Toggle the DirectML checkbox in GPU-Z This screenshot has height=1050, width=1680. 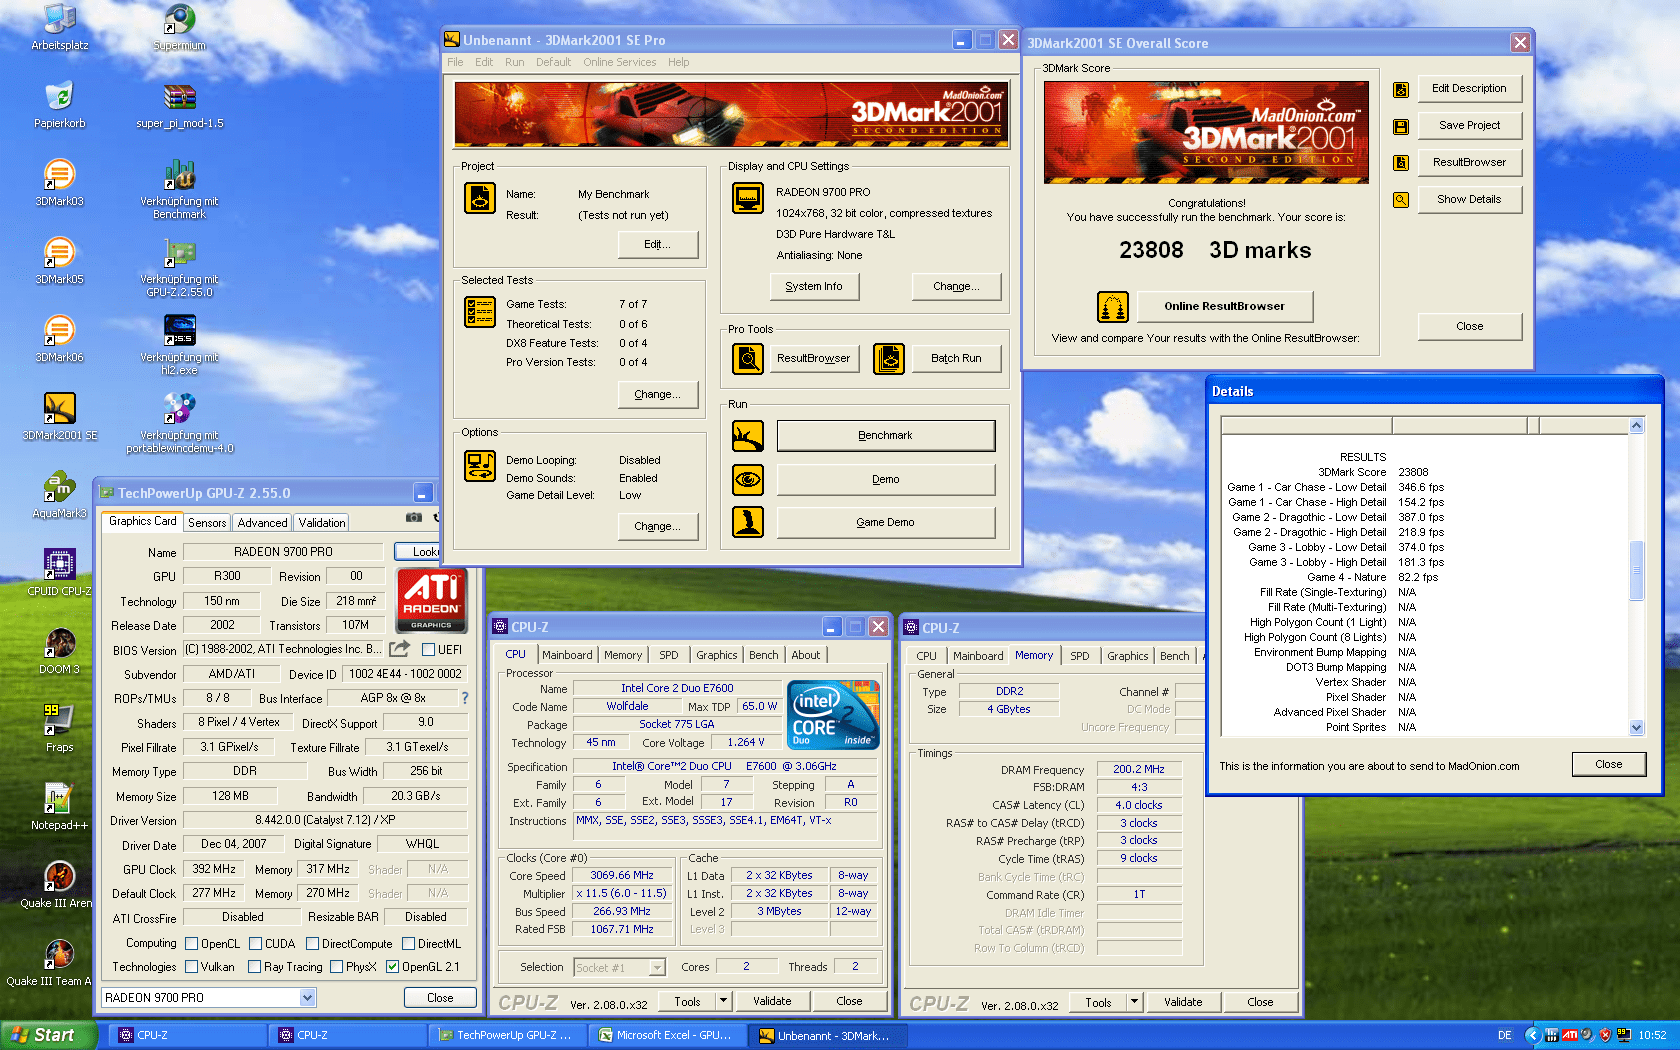coord(408,944)
